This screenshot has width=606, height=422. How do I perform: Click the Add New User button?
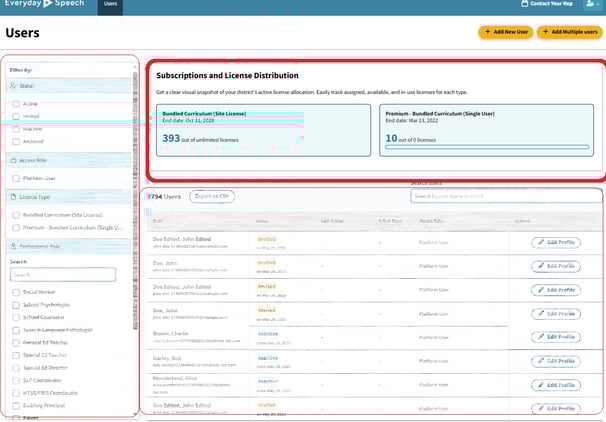coord(506,32)
